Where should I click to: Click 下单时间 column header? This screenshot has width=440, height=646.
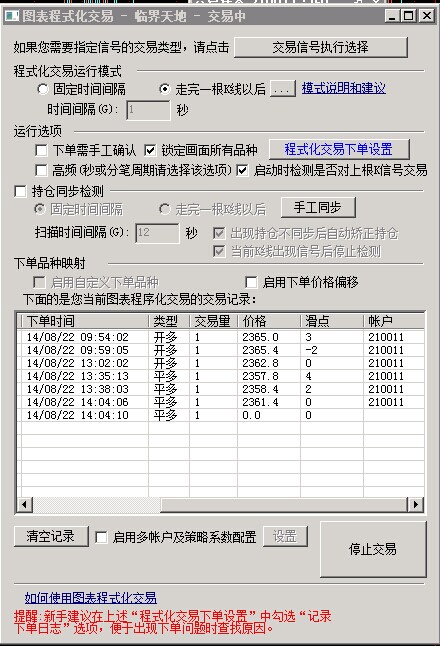pos(84,321)
